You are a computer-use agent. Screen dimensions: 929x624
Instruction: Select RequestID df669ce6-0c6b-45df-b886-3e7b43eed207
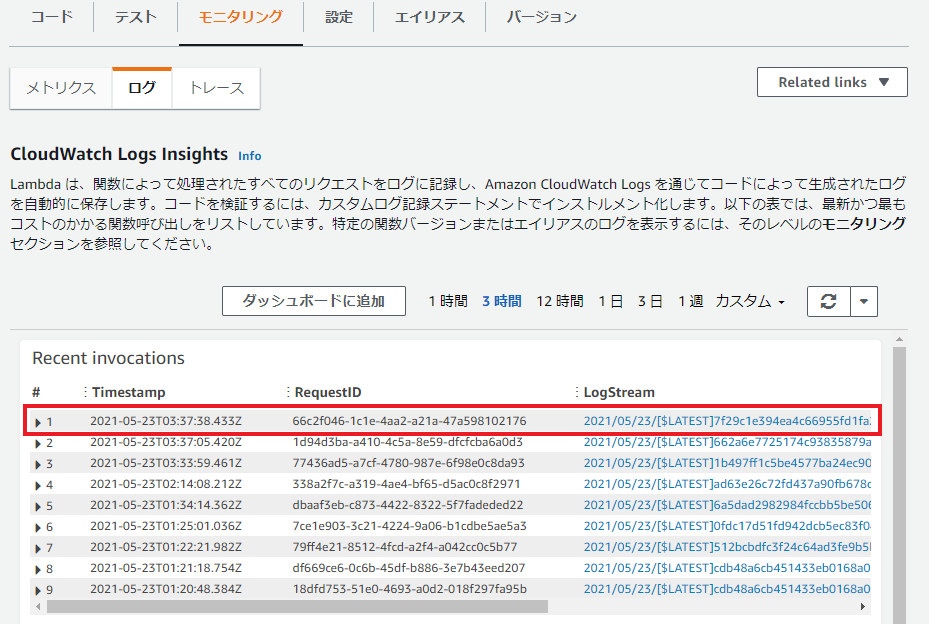pos(409,568)
